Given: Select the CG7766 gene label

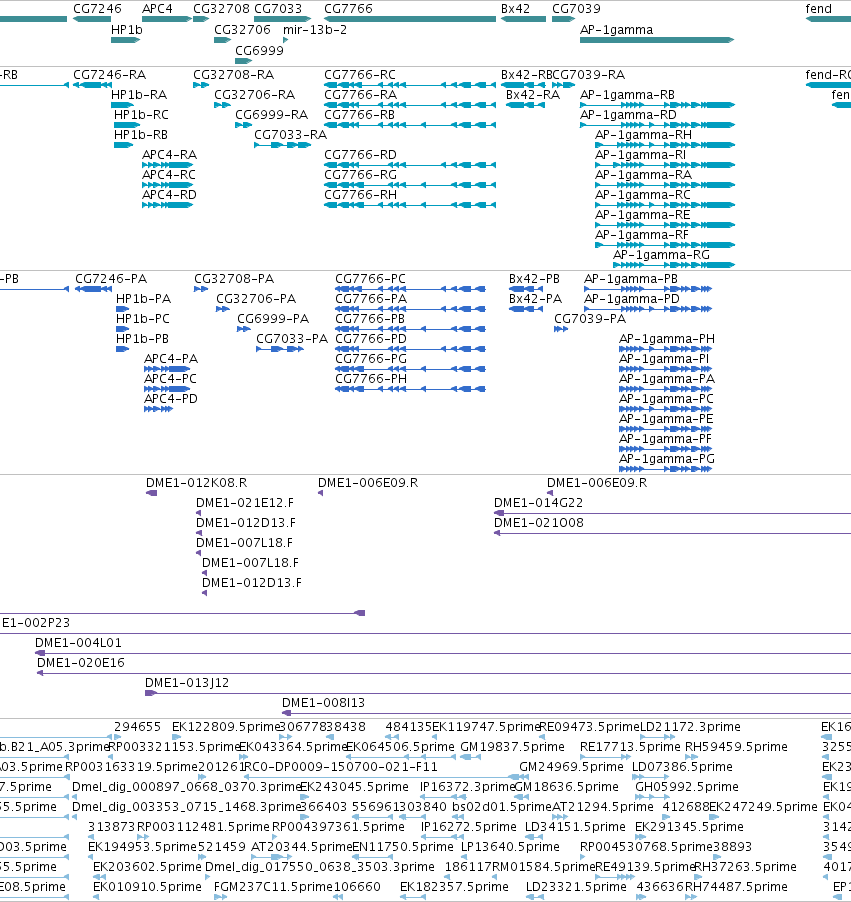Looking at the screenshot, I should tap(348, 9).
